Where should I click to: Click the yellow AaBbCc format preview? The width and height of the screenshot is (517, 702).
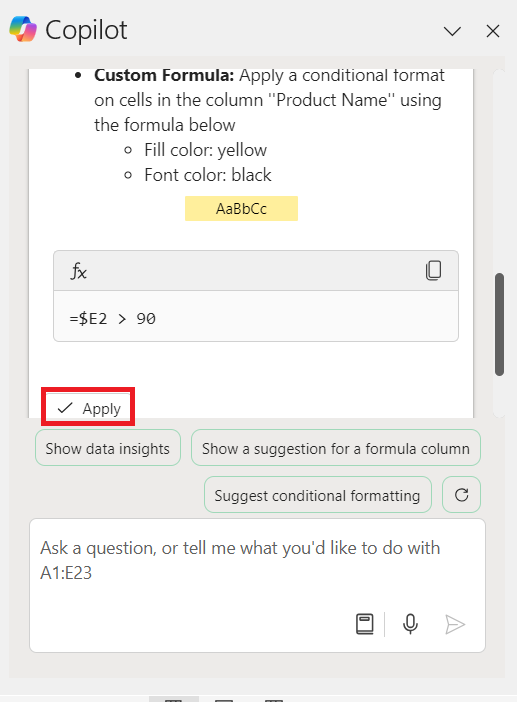(x=241, y=209)
